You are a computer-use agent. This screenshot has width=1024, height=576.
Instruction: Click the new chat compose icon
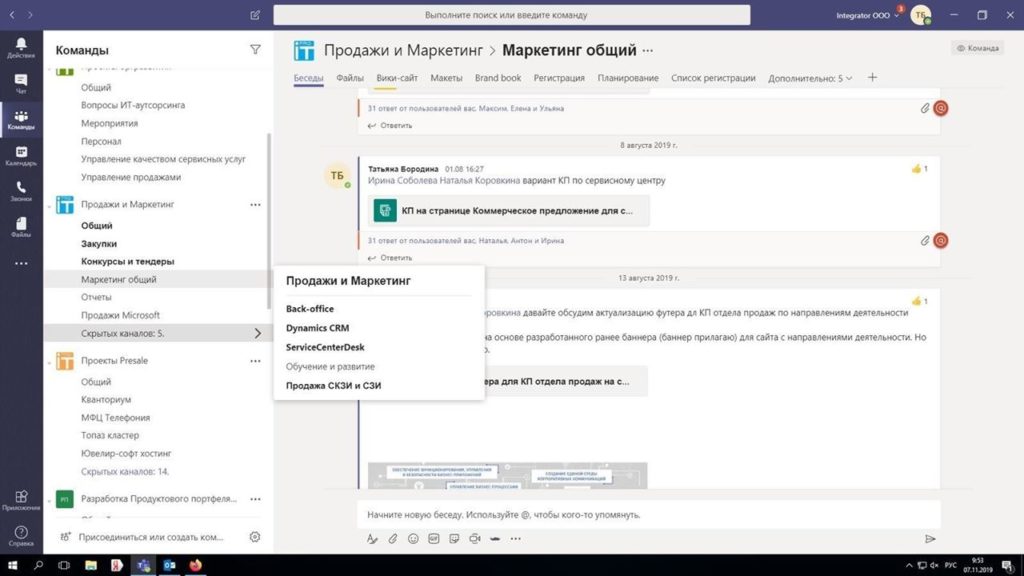(x=255, y=15)
